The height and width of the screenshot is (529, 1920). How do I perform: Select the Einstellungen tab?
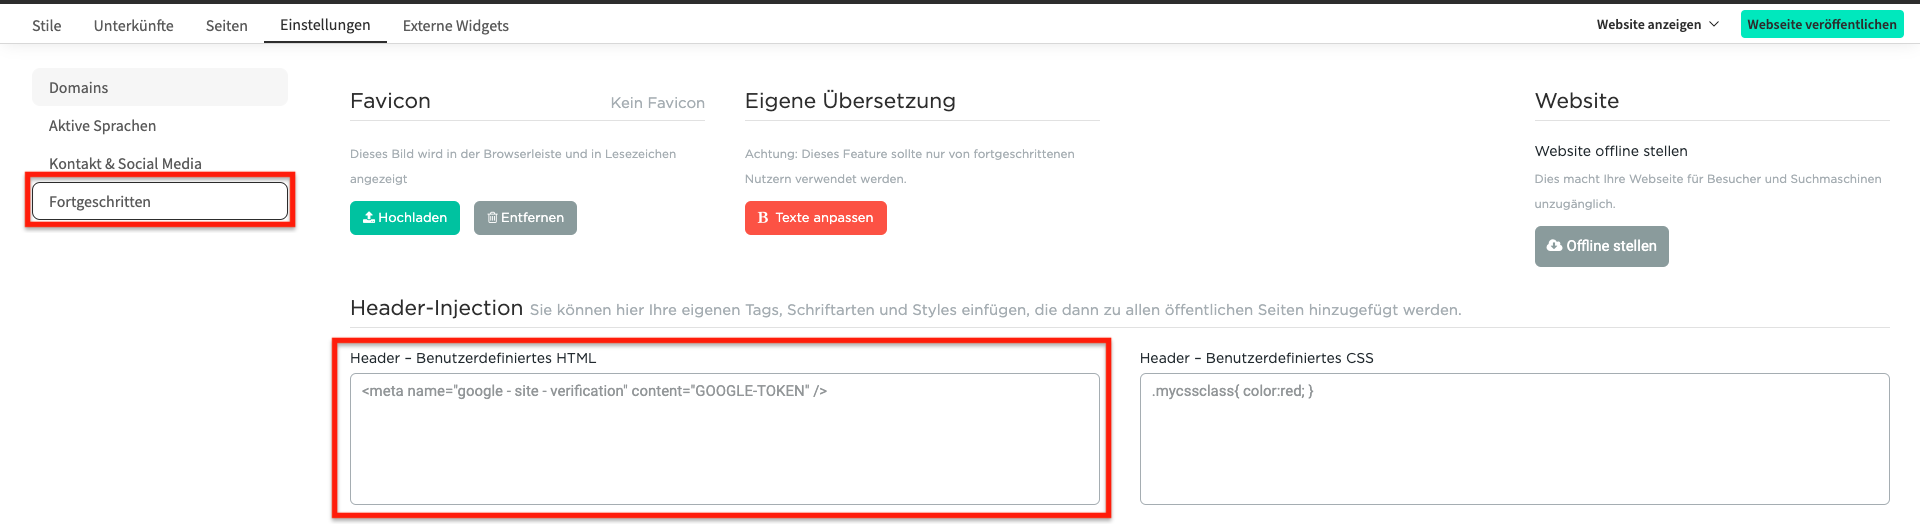[325, 25]
